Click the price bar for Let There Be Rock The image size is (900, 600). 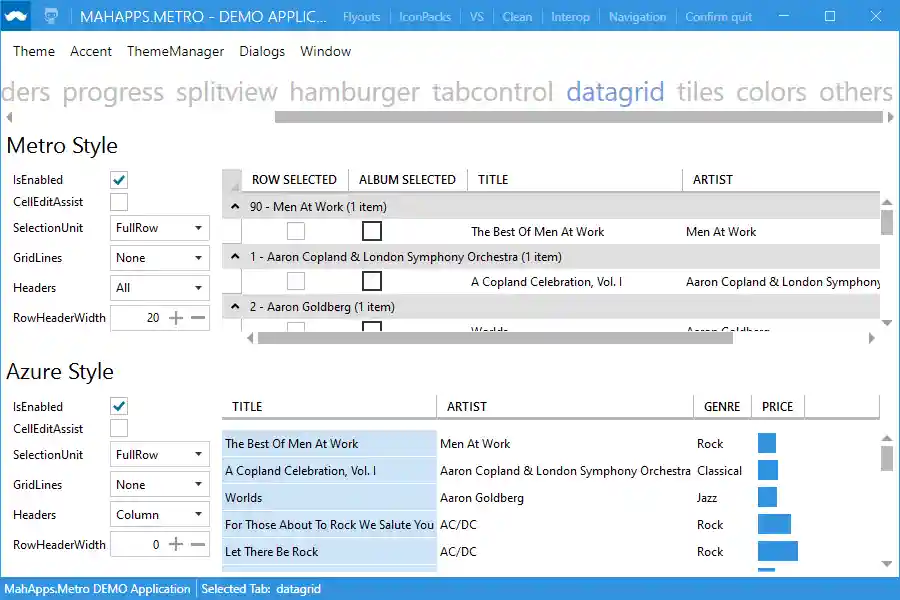pos(778,551)
